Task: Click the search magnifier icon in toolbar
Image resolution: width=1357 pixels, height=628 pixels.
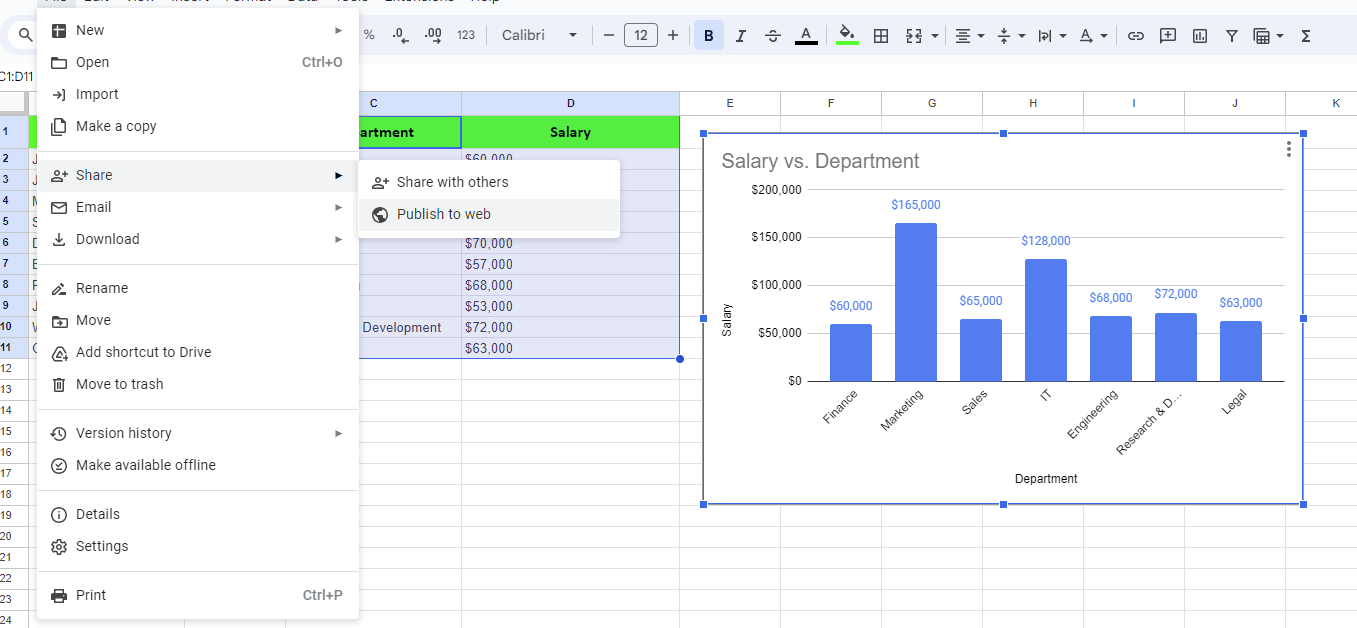Action: pos(25,35)
